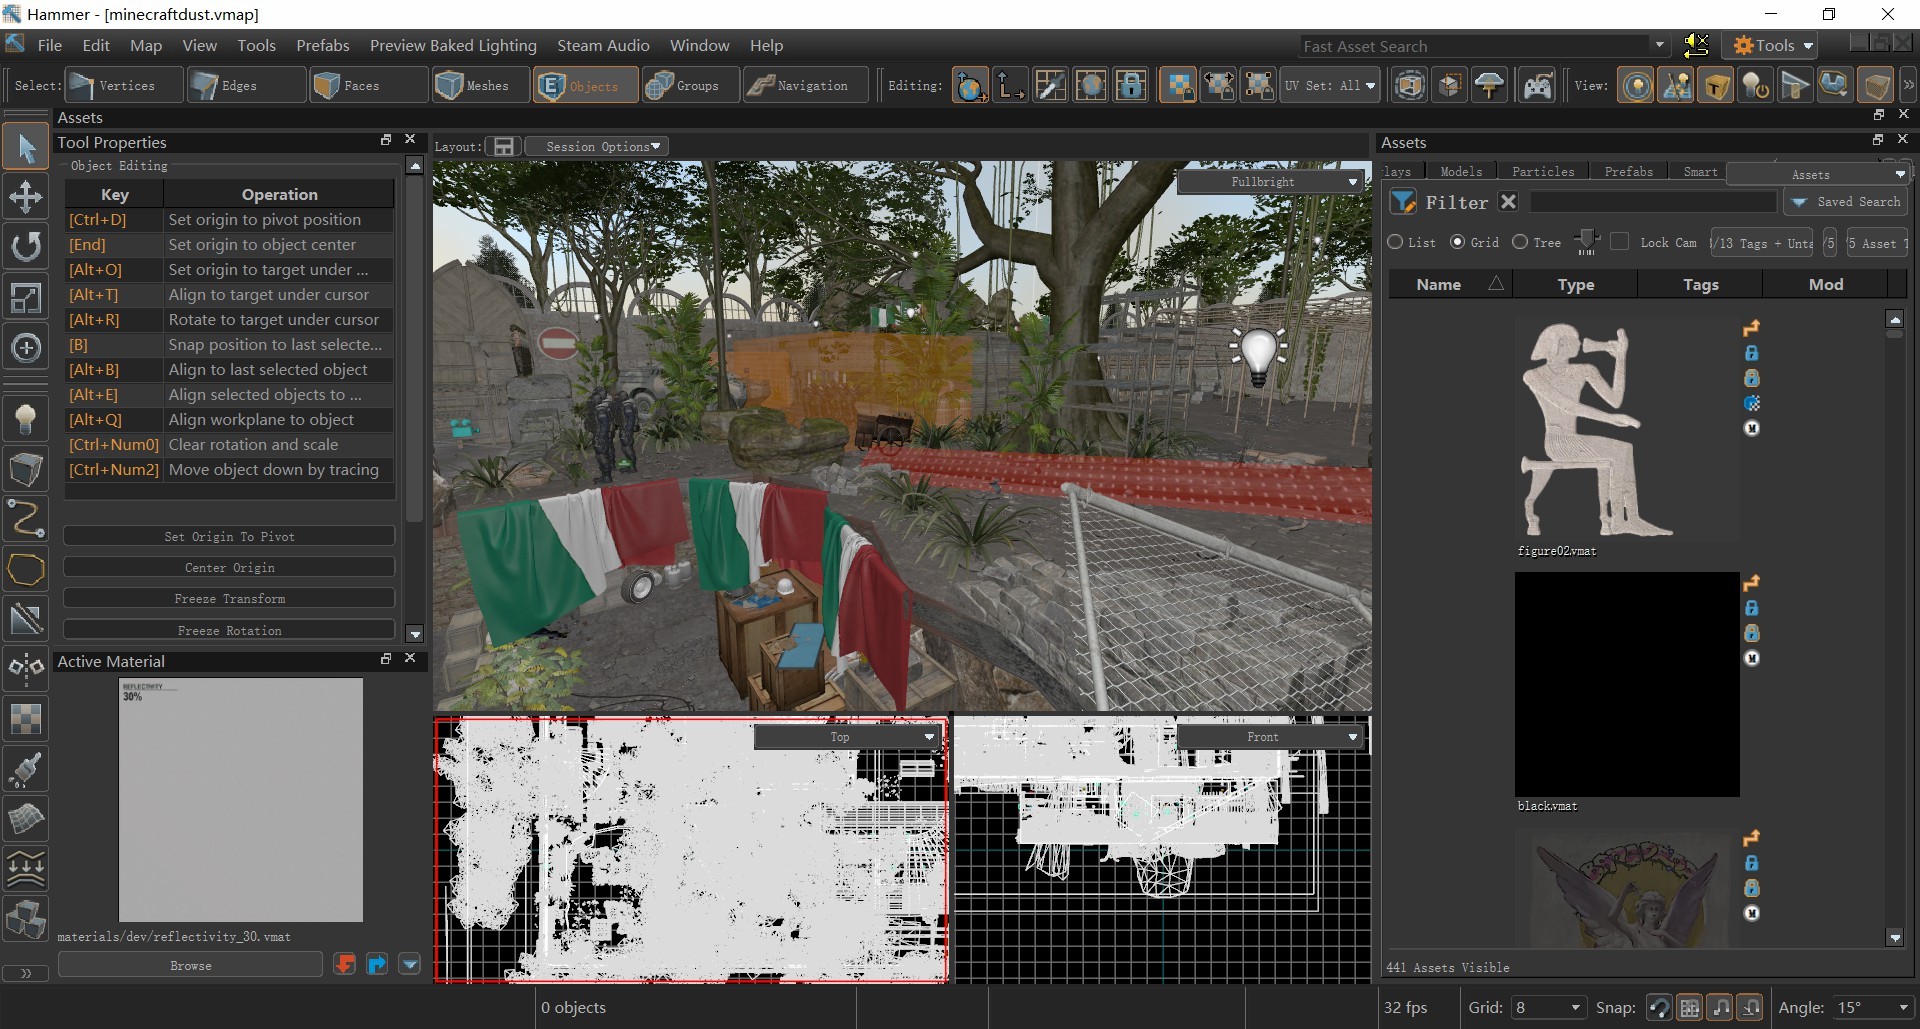The width and height of the screenshot is (1920, 1029).
Task: Click the Browse material button
Action: pos(190,965)
